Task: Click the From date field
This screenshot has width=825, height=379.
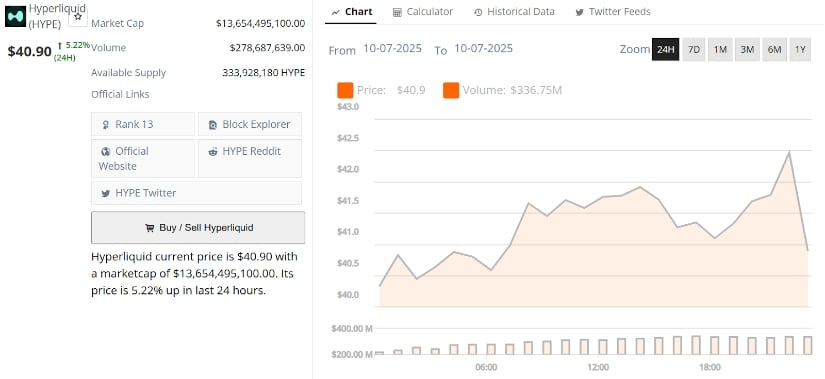Action: pyautogui.click(x=393, y=48)
